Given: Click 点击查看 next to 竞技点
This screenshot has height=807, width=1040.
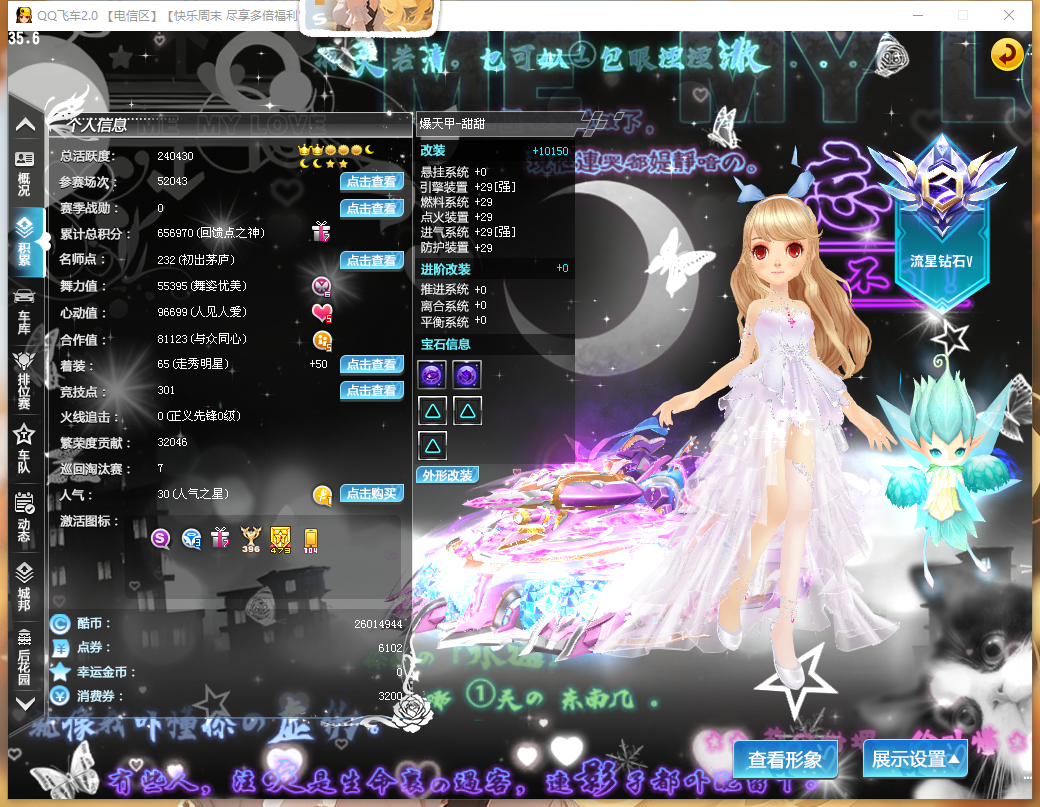Looking at the screenshot, I should click(372, 391).
